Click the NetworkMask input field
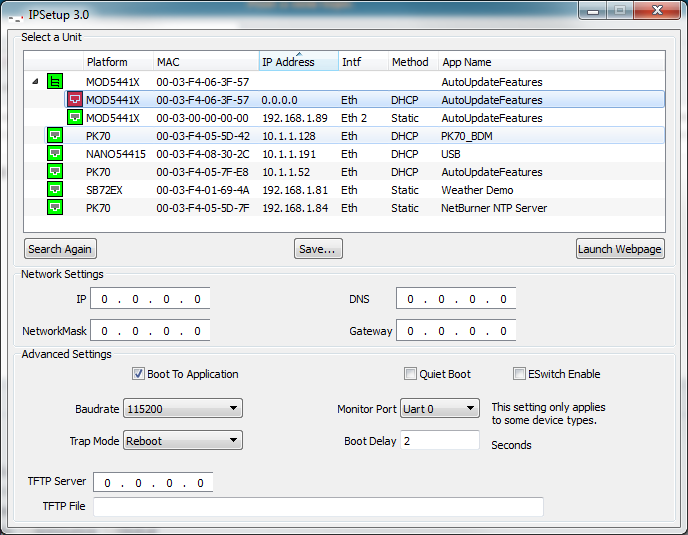The width and height of the screenshot is (688, 535). click(150, 330)
